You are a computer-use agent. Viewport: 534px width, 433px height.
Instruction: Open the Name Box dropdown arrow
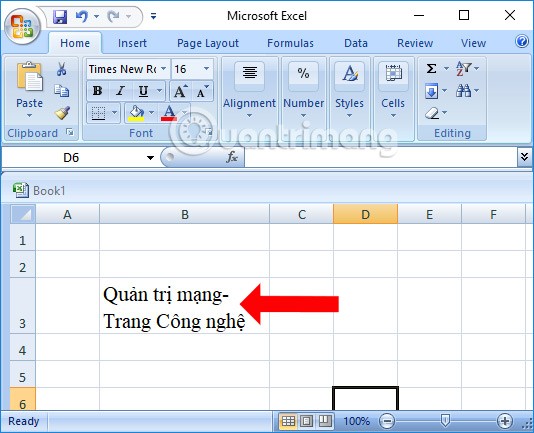click(150, 158)
